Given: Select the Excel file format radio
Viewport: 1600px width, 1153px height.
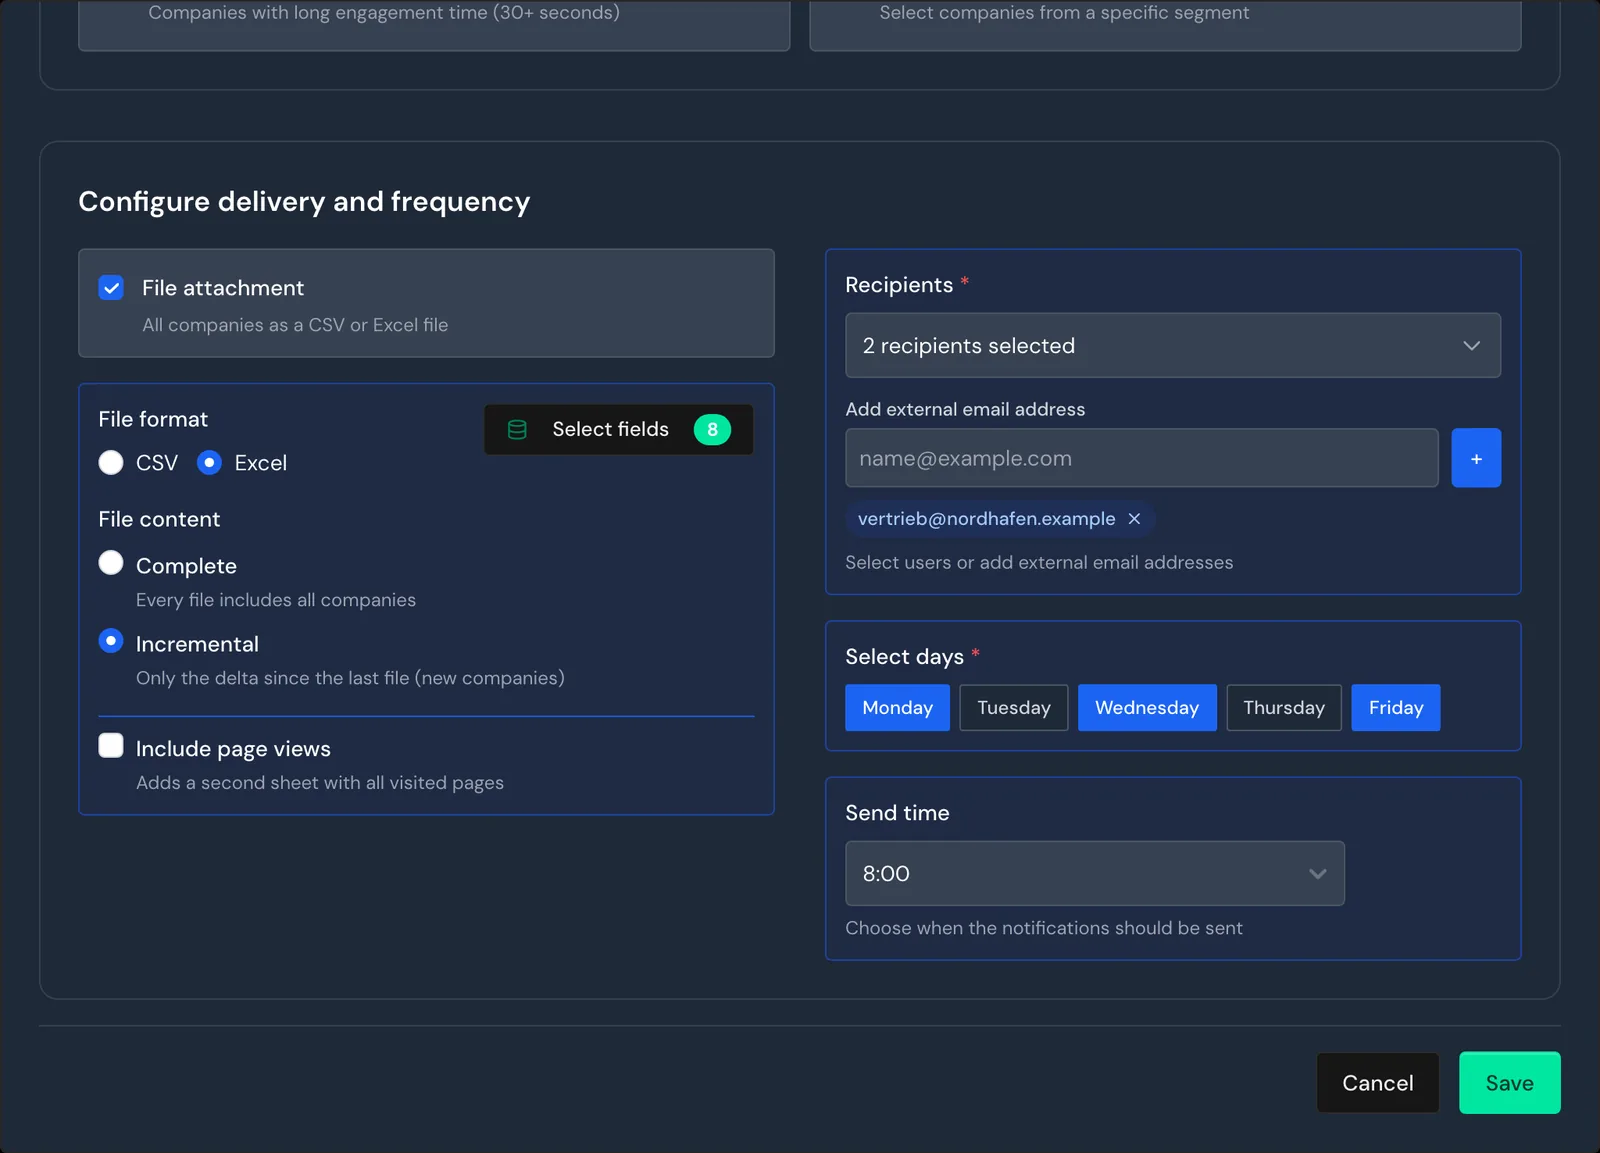Looking at the screenshot, I should pos(209,463).
